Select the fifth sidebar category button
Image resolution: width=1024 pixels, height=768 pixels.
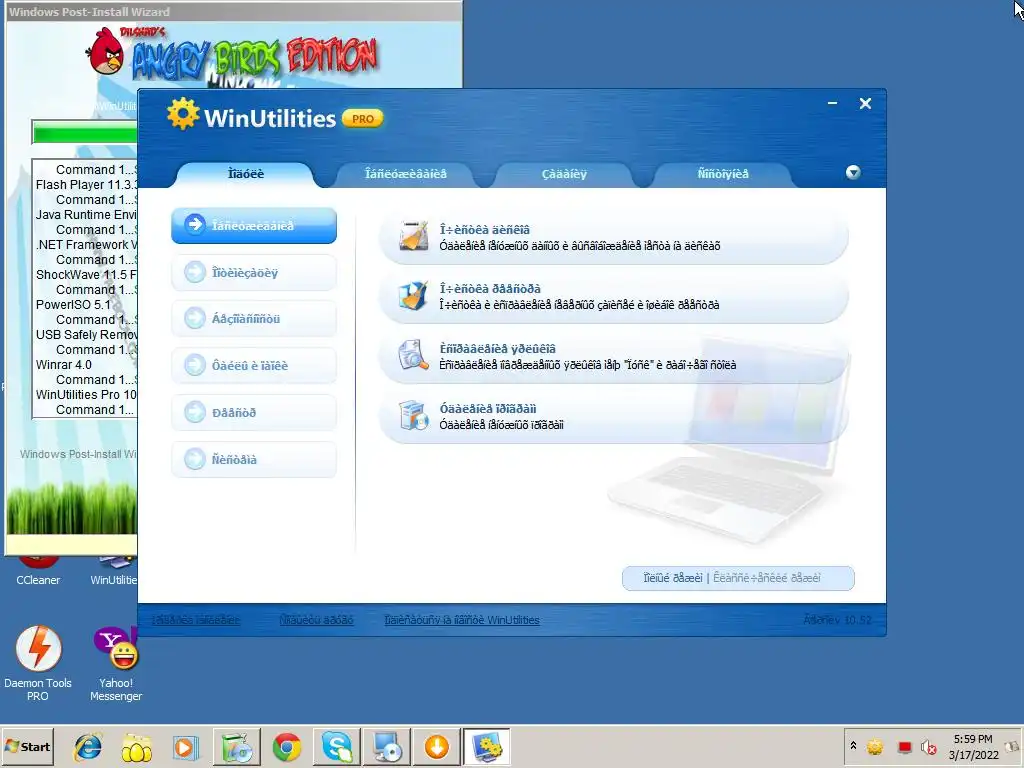point(254,412)
